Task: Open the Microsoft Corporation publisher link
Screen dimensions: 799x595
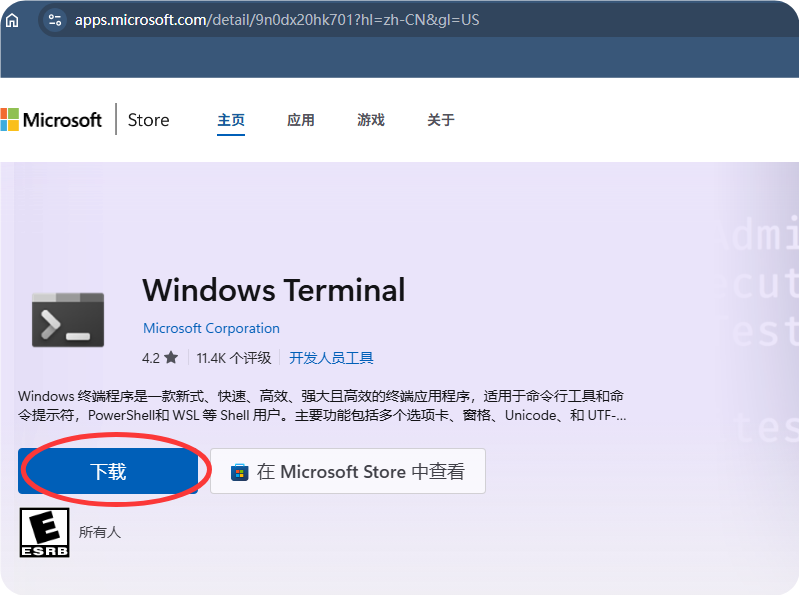Action: click(x=211, y=328)
